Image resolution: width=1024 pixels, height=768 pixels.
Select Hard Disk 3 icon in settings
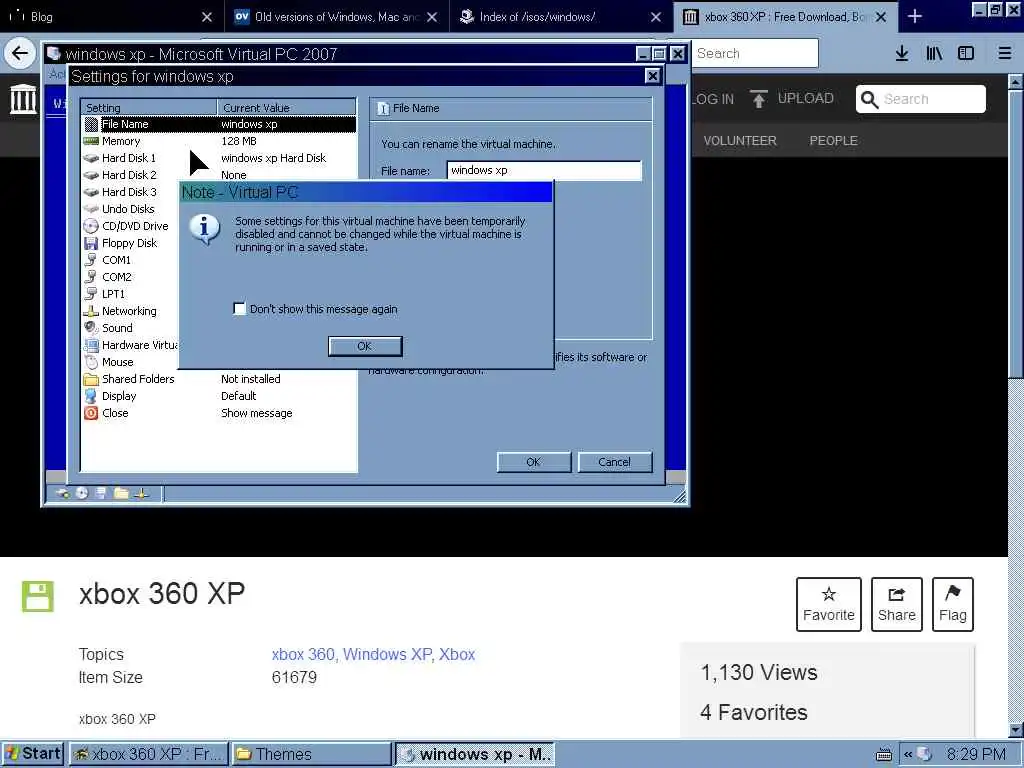pos(91,192)
